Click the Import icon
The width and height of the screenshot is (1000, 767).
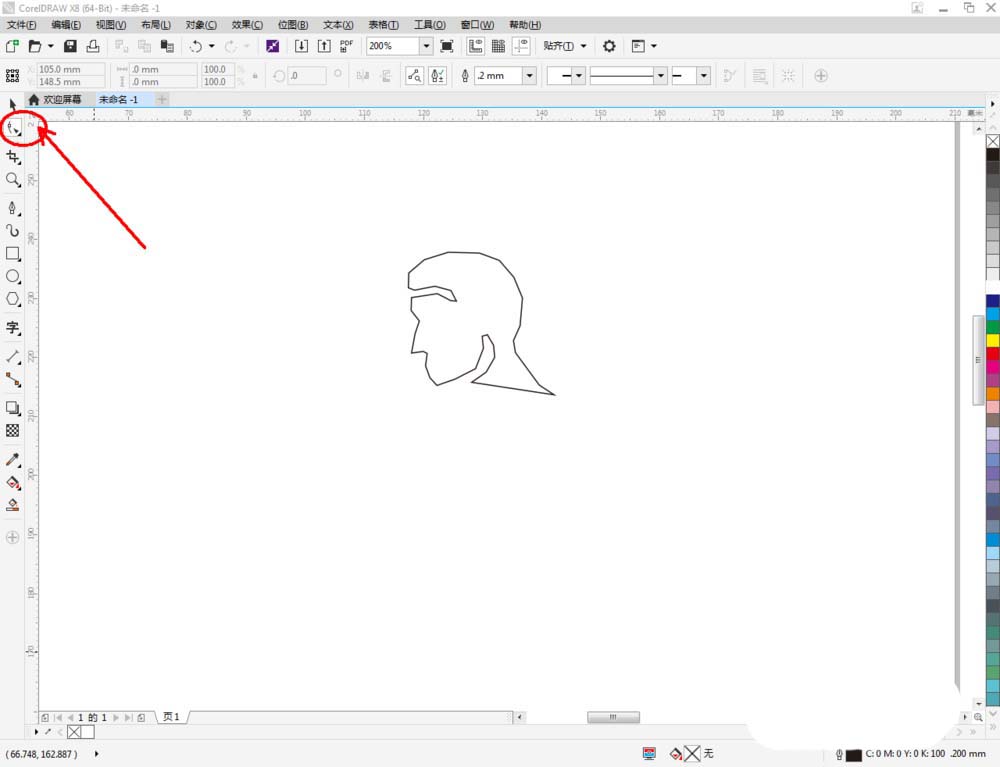[301, 46]
